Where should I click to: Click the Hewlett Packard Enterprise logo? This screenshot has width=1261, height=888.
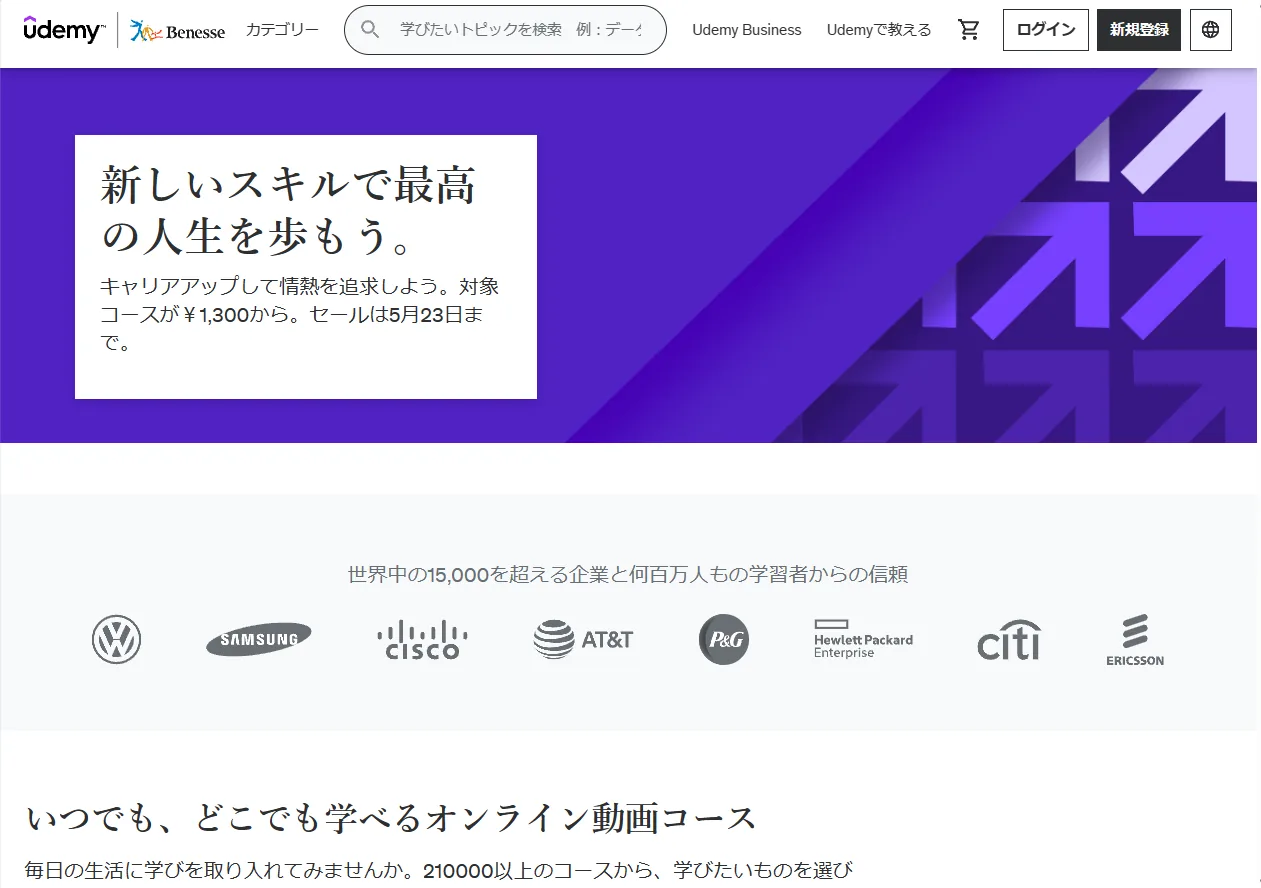(863, 639)
